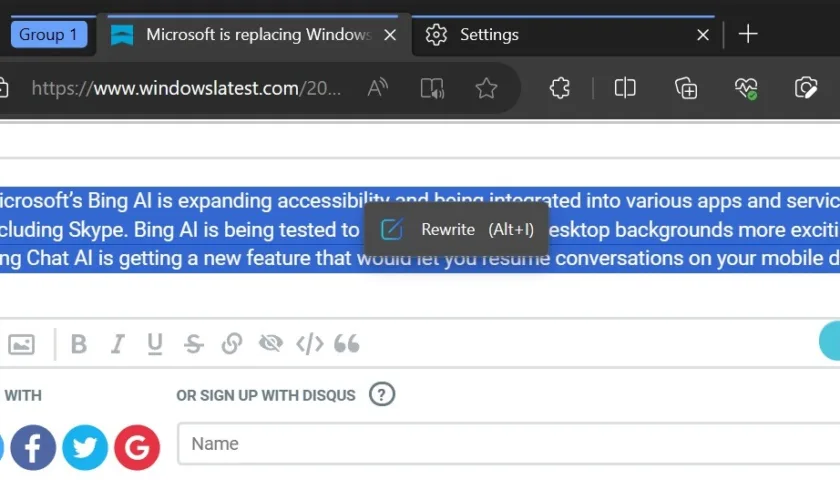Click the site info icon beside the URL
The width and height of the screenshot is (840, 500).
[x=3, y=88]
